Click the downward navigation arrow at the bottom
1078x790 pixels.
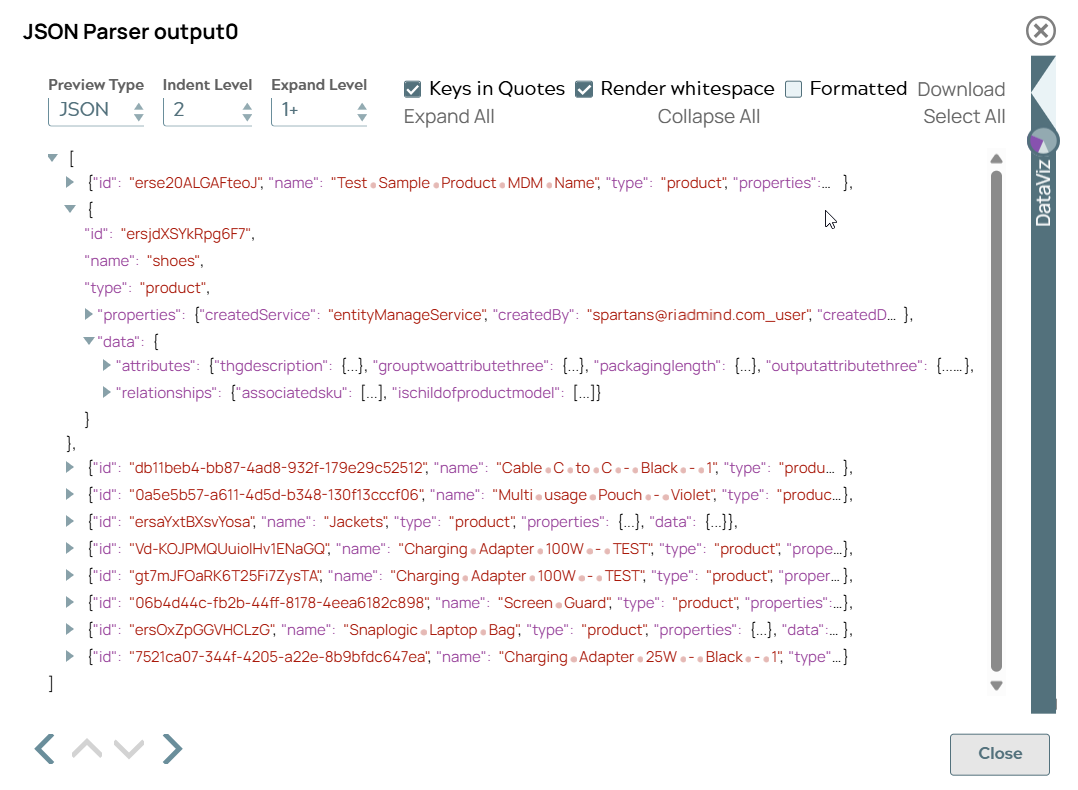click(129, 748)
